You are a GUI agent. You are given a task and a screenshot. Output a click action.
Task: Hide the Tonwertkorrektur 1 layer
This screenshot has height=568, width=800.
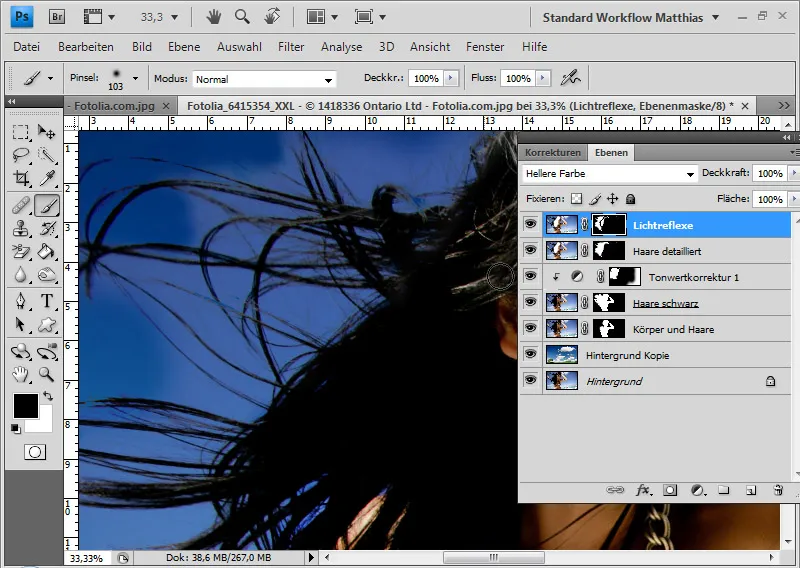pyautogui.click(x=530, y=276)
